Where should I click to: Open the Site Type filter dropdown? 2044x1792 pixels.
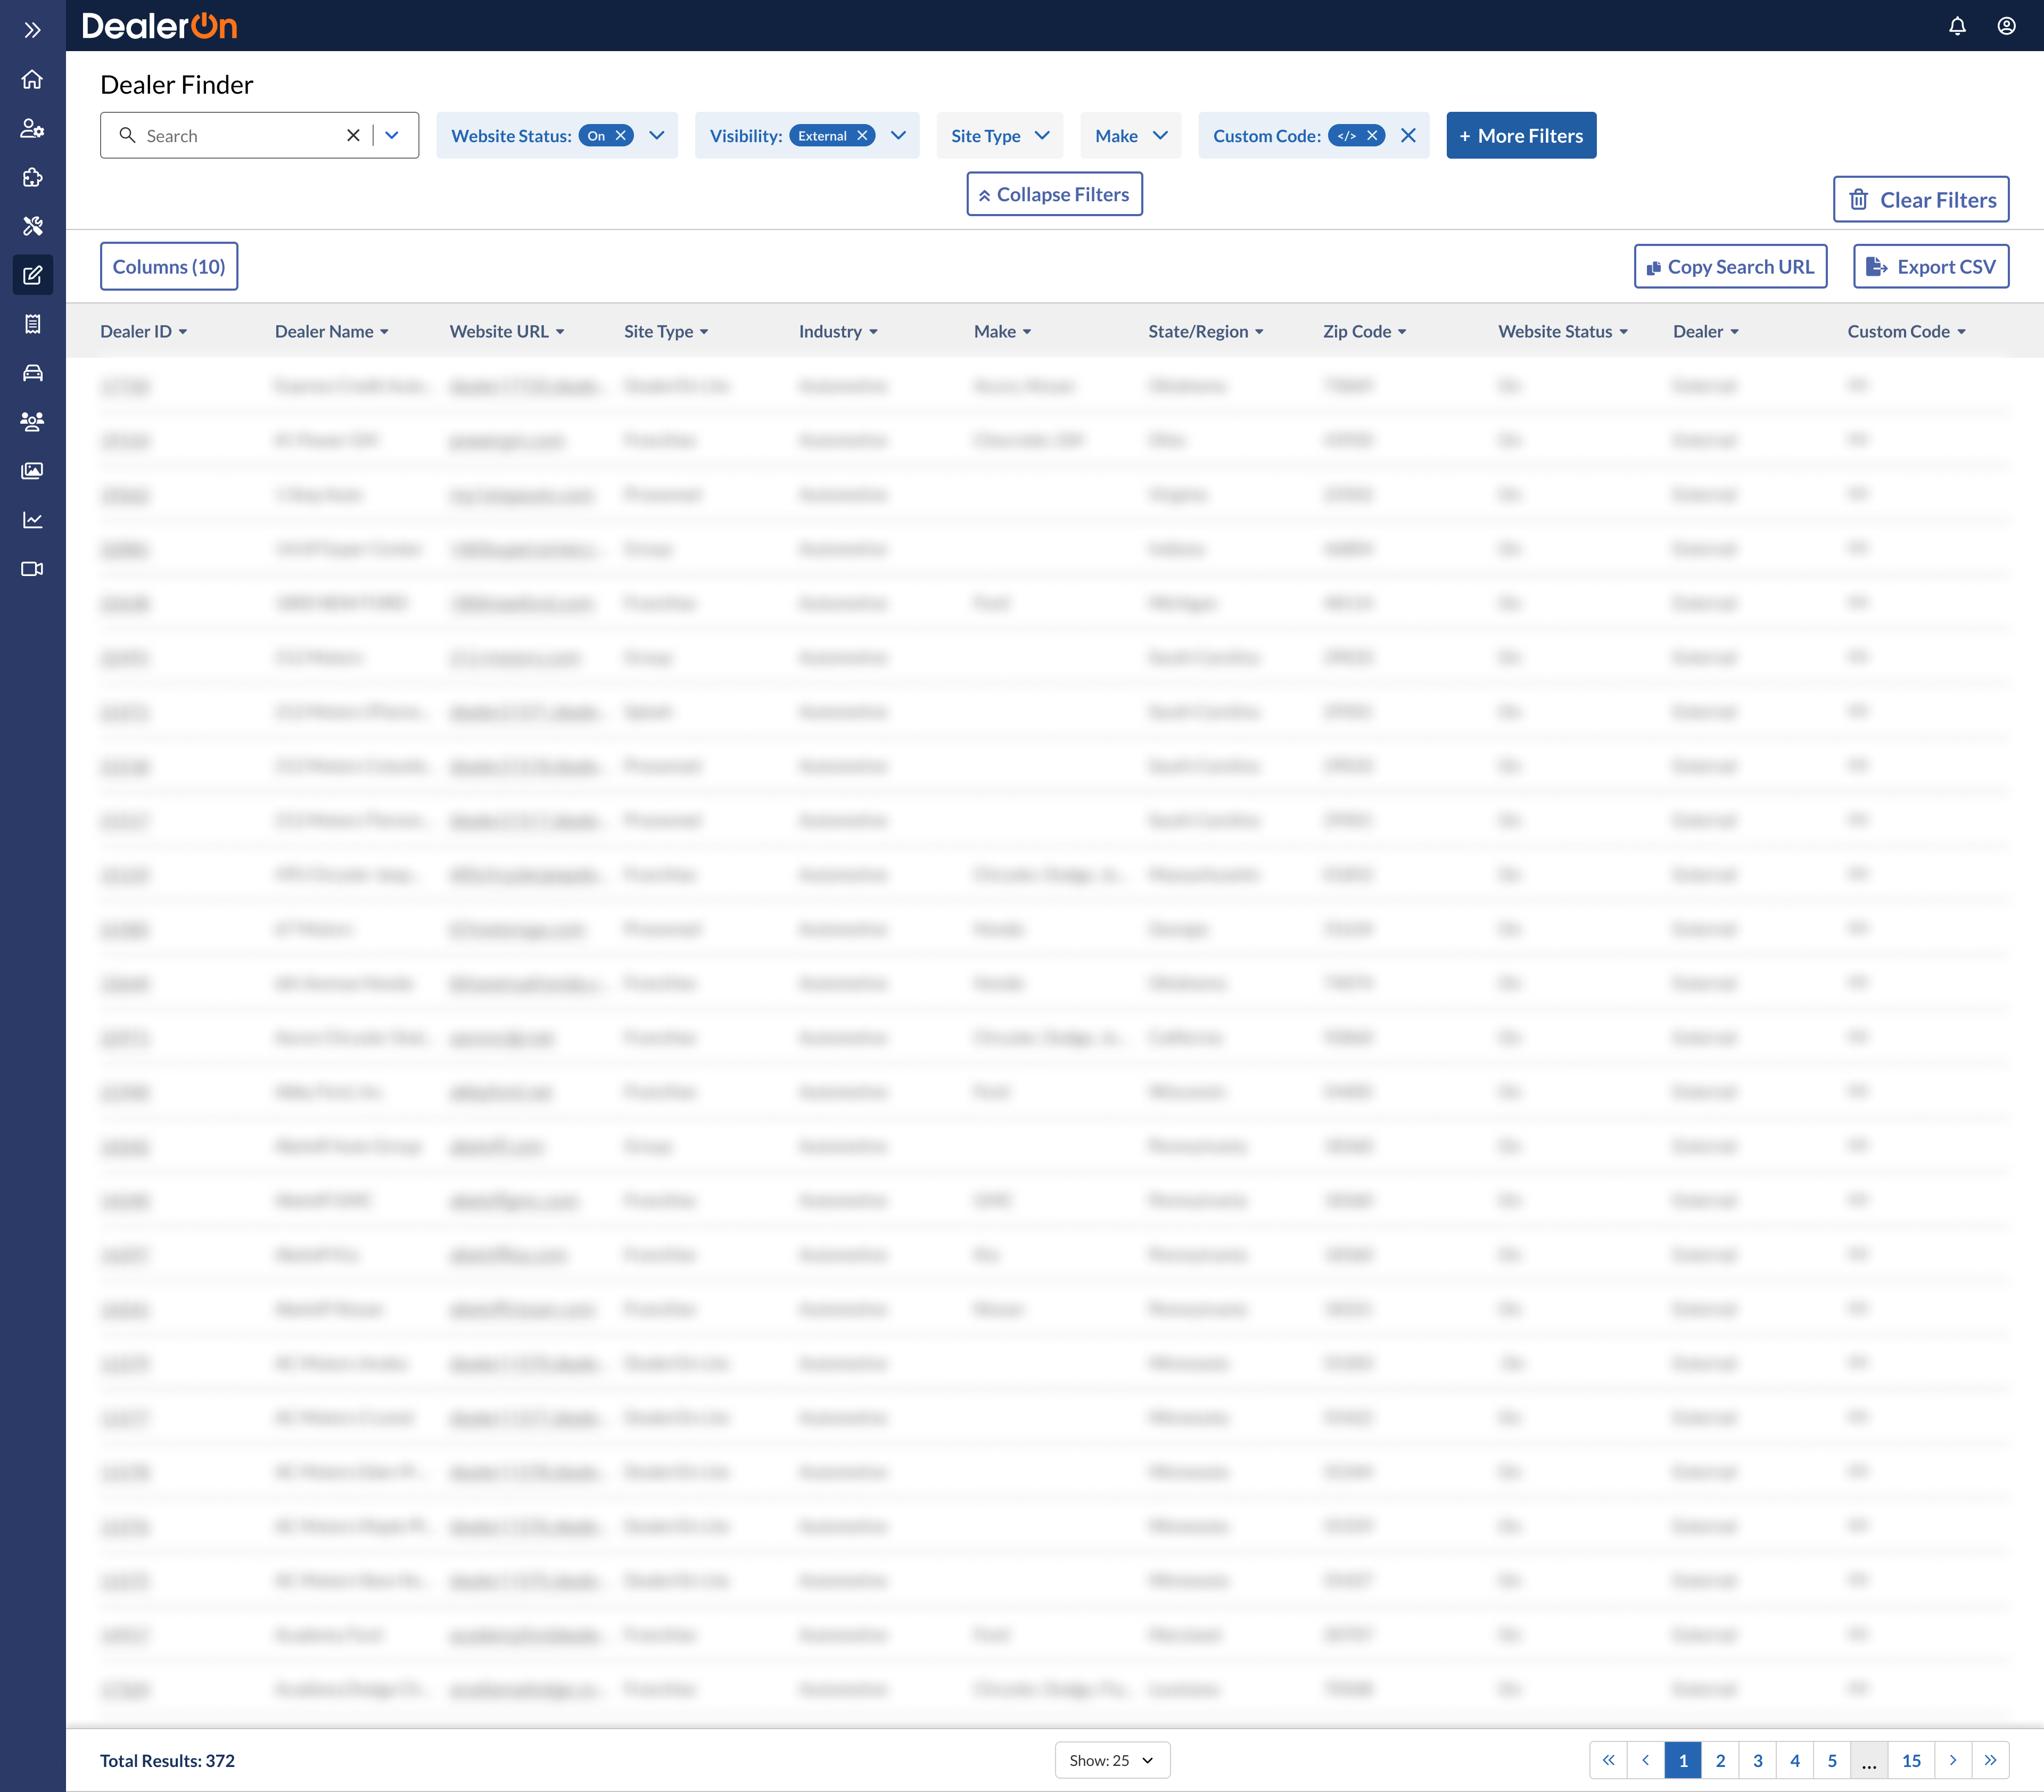999,136
